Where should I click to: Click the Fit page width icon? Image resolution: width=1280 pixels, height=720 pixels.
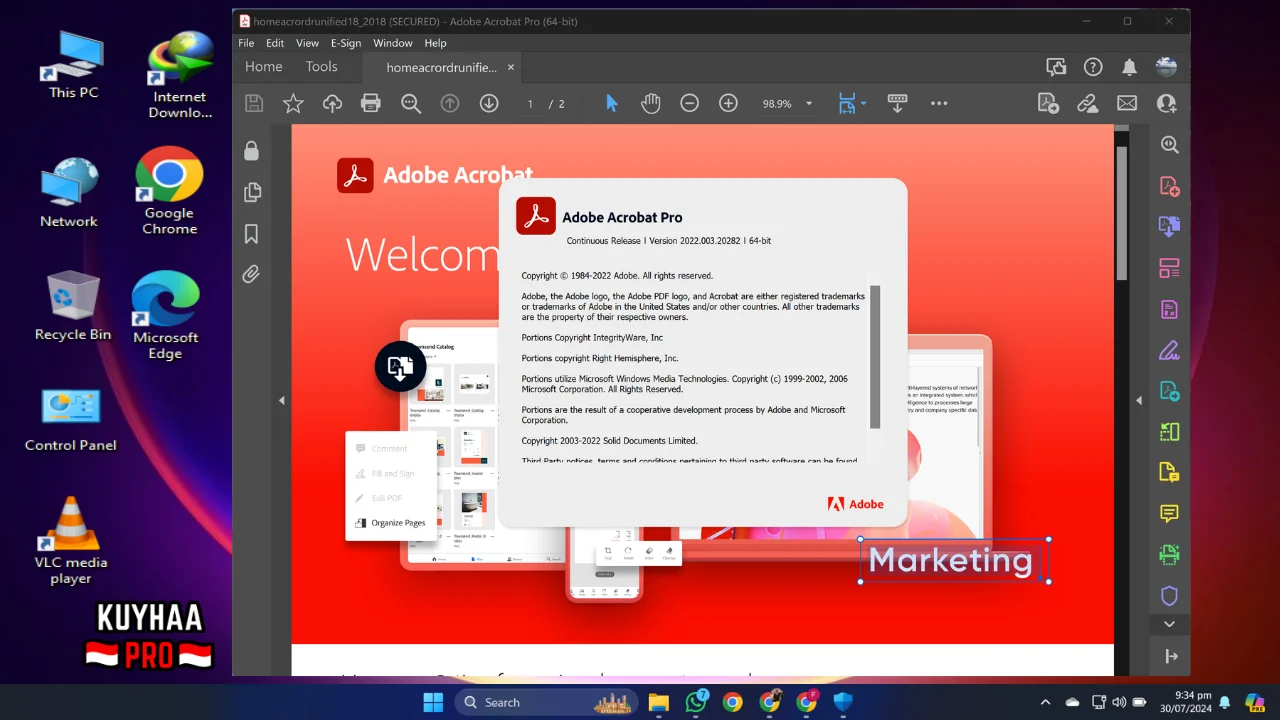point(847,103)
